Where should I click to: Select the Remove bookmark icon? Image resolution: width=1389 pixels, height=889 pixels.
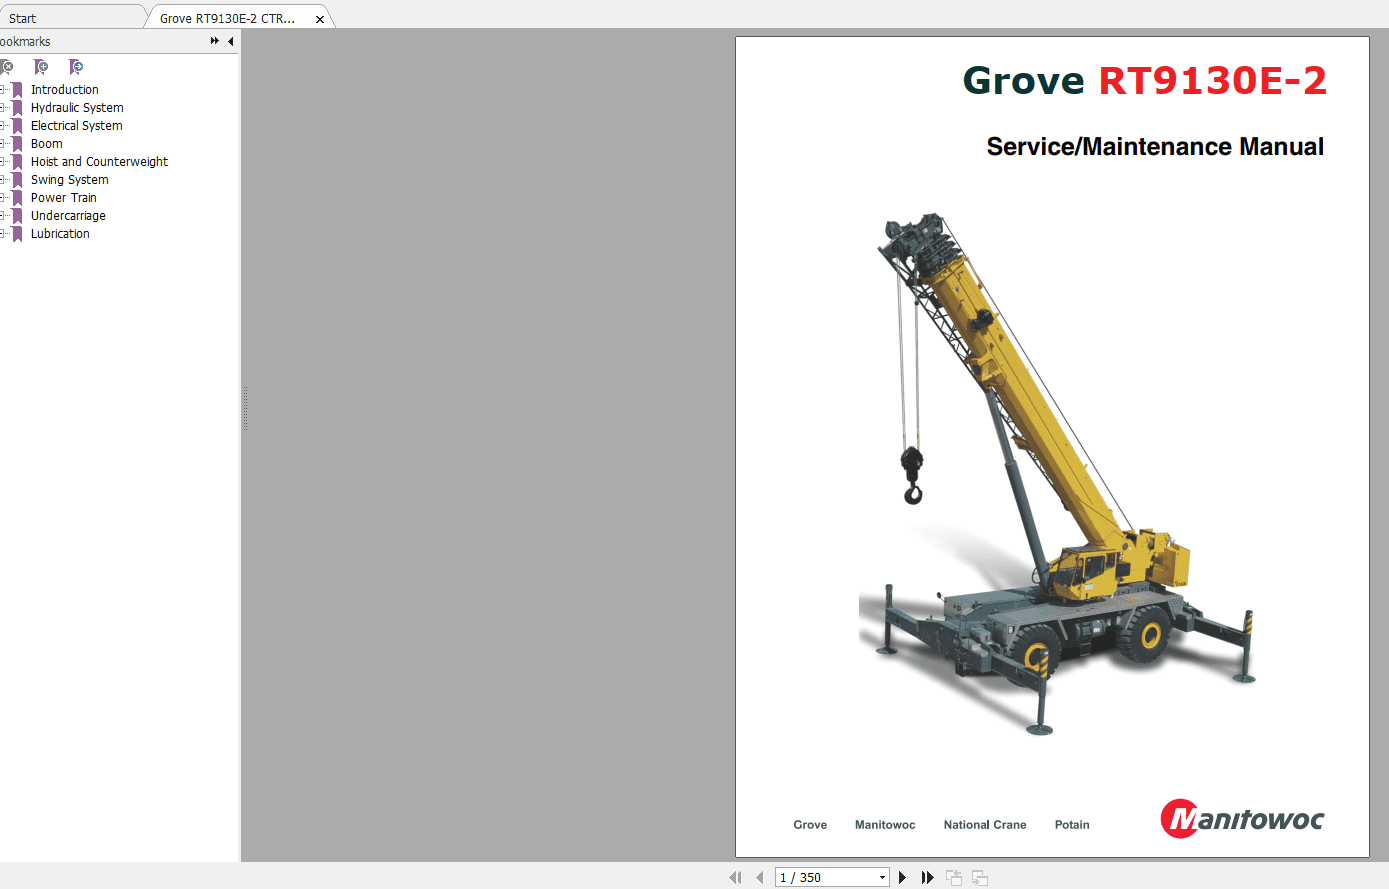tap(6, 67)
